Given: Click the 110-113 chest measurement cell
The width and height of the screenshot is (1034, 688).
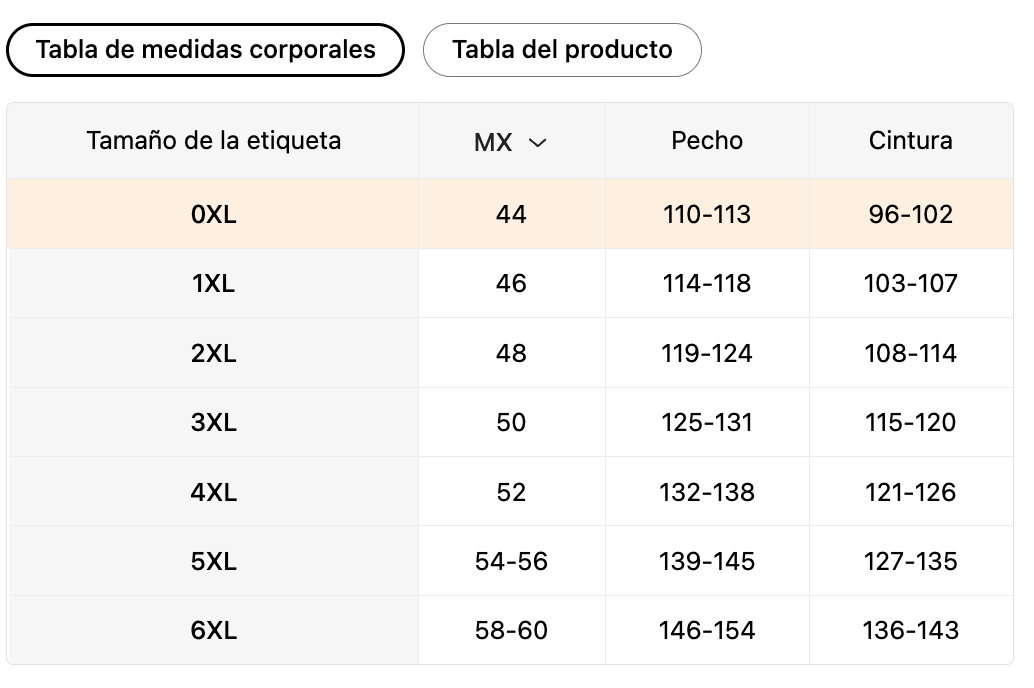Looking at the screenshot, I should tap(707, 214).
